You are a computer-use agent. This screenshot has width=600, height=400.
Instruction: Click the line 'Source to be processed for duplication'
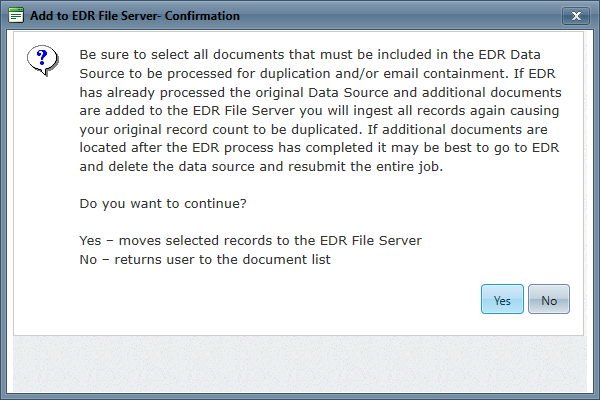tap(317, 73)
